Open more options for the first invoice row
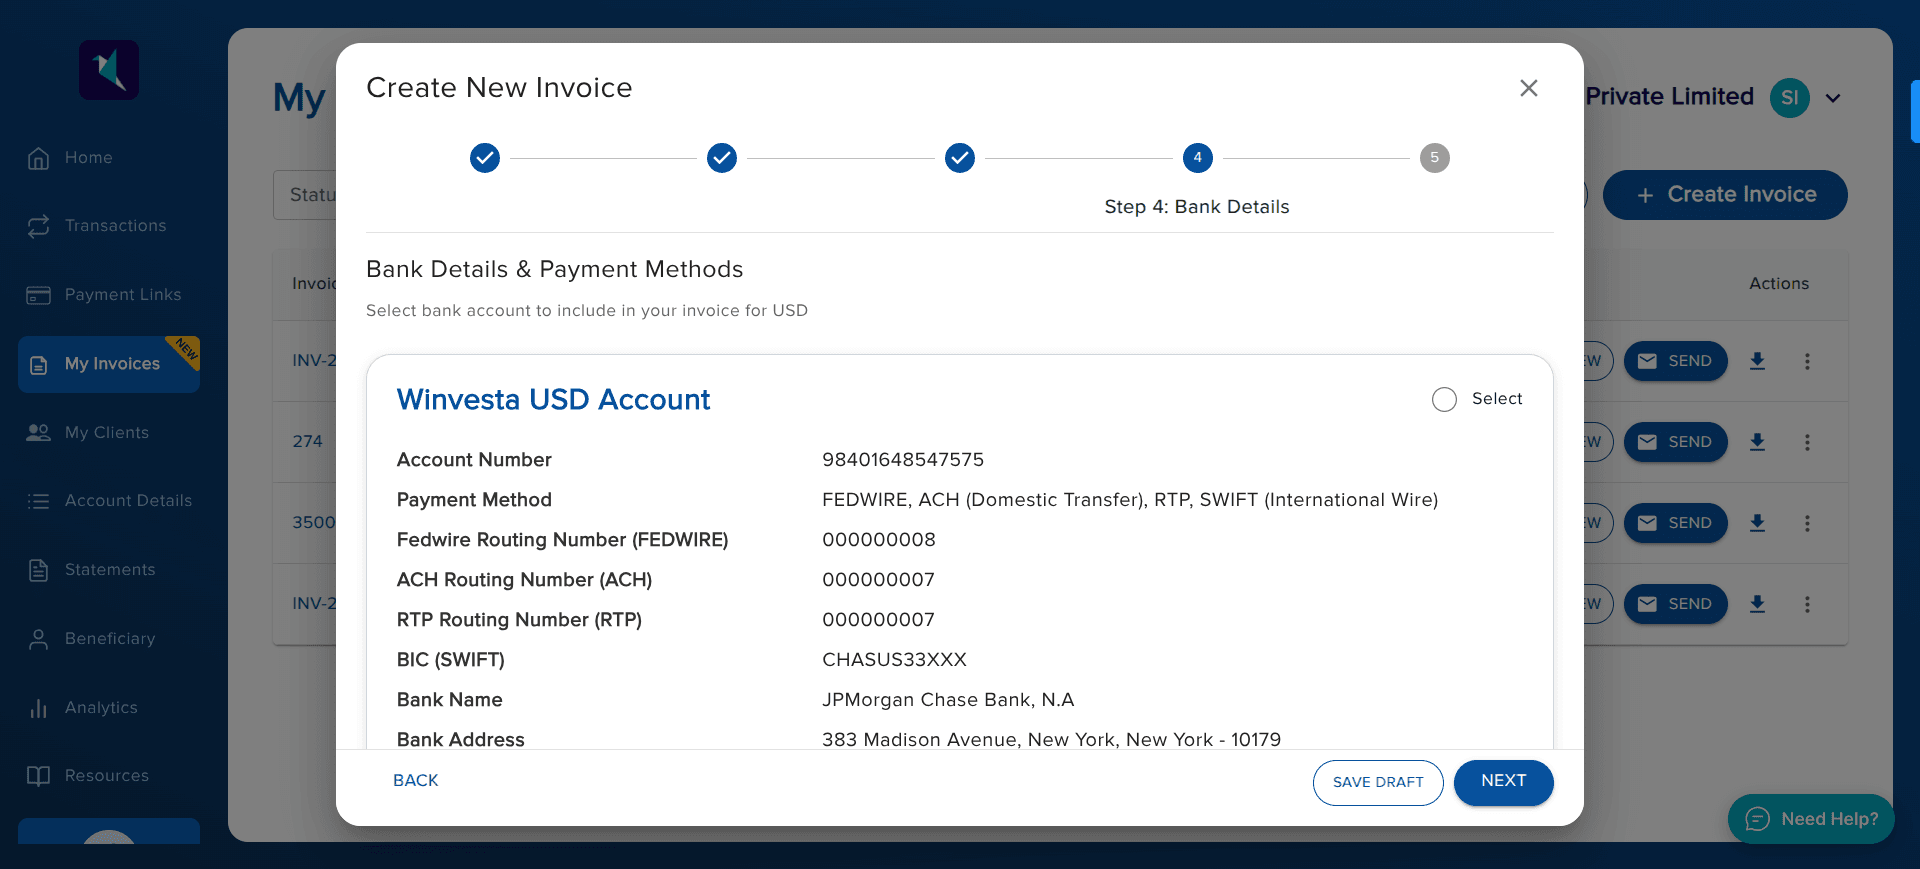 point(1807,361)
